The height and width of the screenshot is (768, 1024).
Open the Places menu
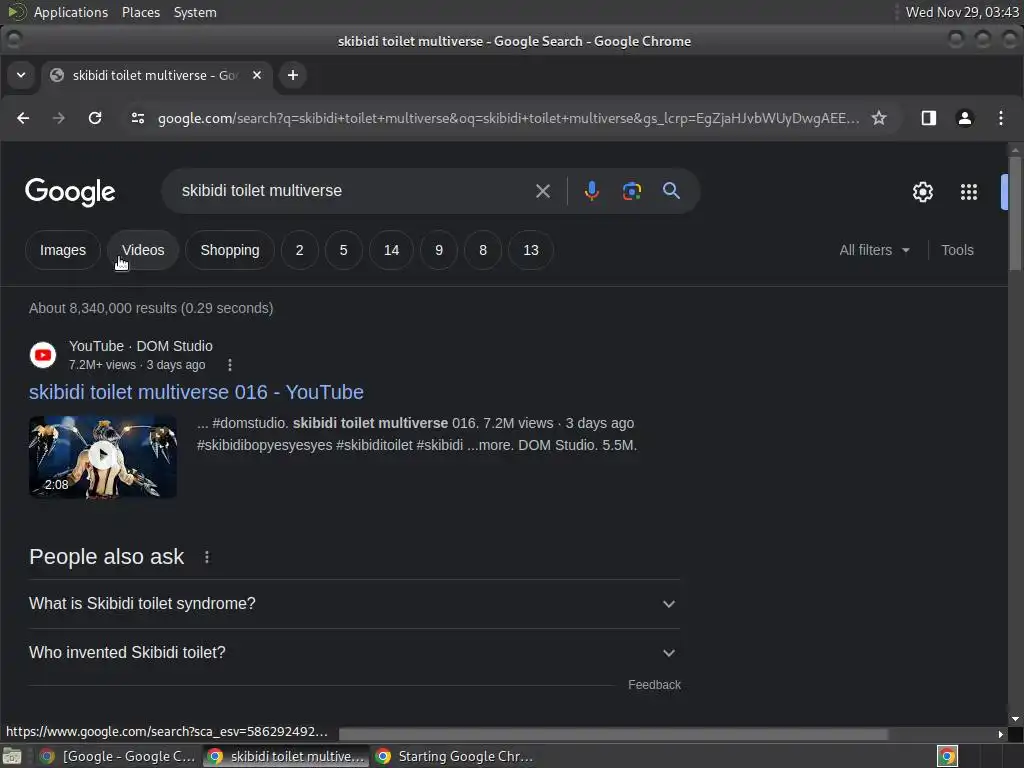tap(140, 12)
